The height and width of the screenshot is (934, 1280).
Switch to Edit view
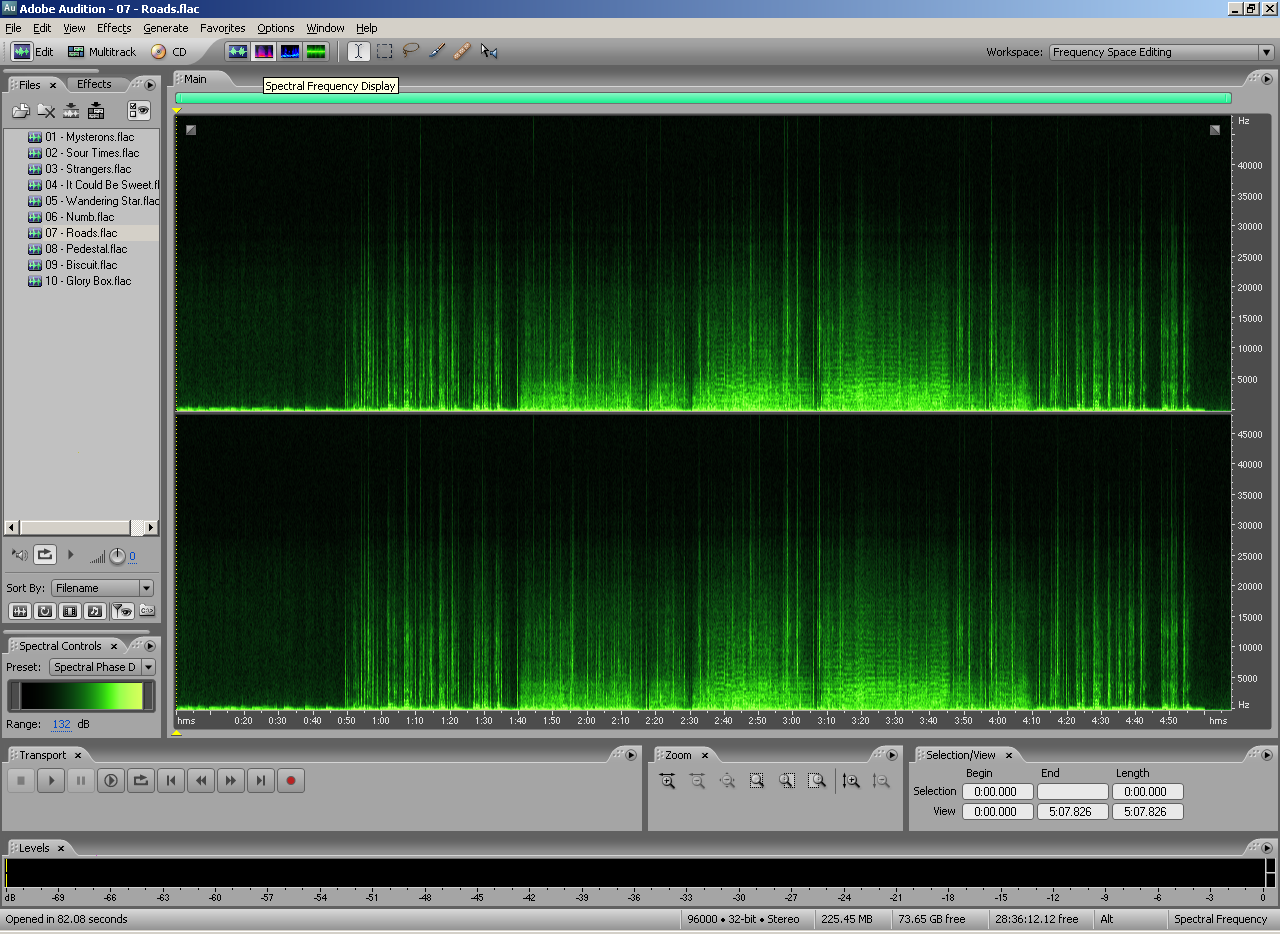tap(33, 52)
